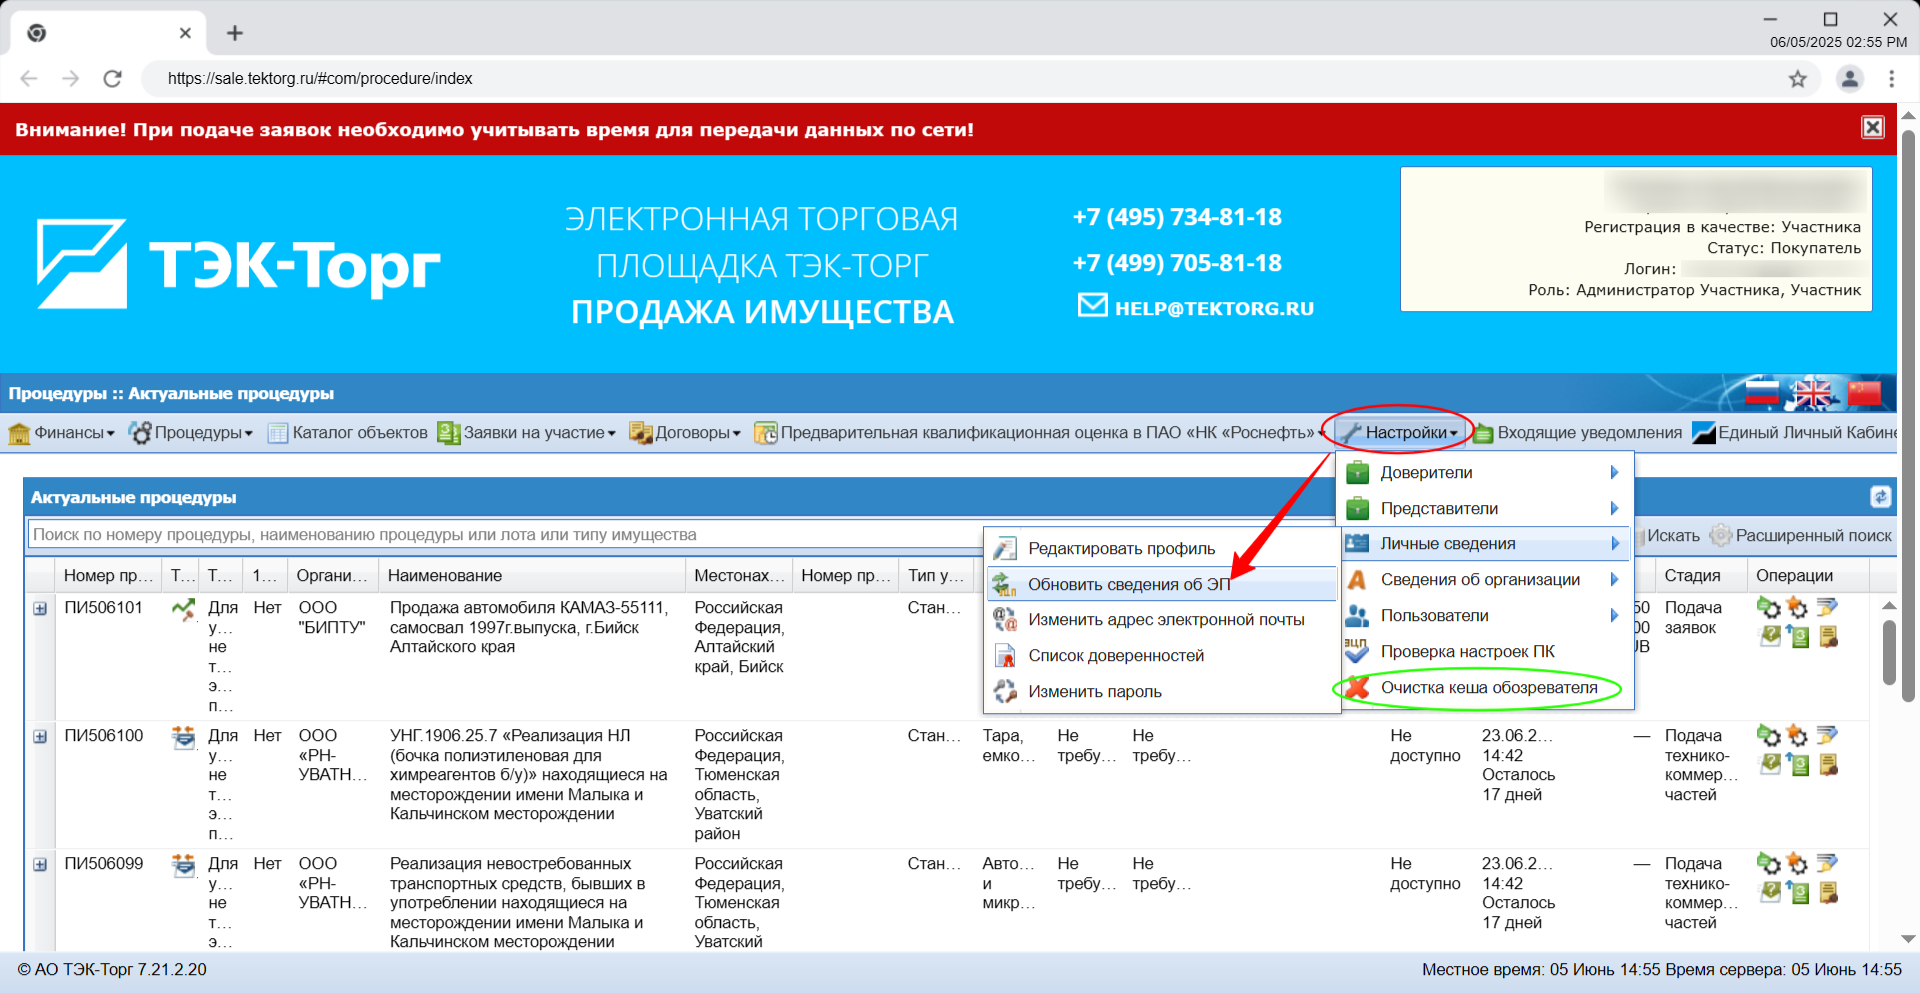
Task: Click the HELP@TEKTORG.RU email link
Action: point(1196,308)
